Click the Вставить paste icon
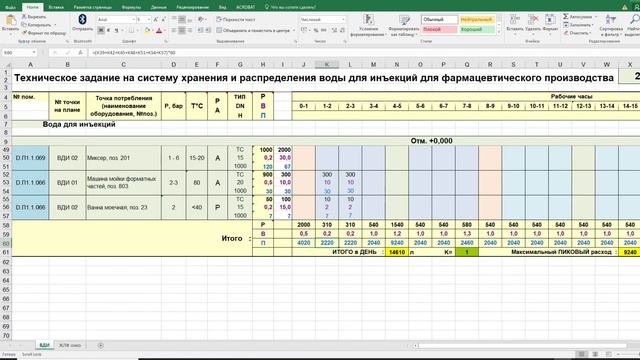 [10, 20]
